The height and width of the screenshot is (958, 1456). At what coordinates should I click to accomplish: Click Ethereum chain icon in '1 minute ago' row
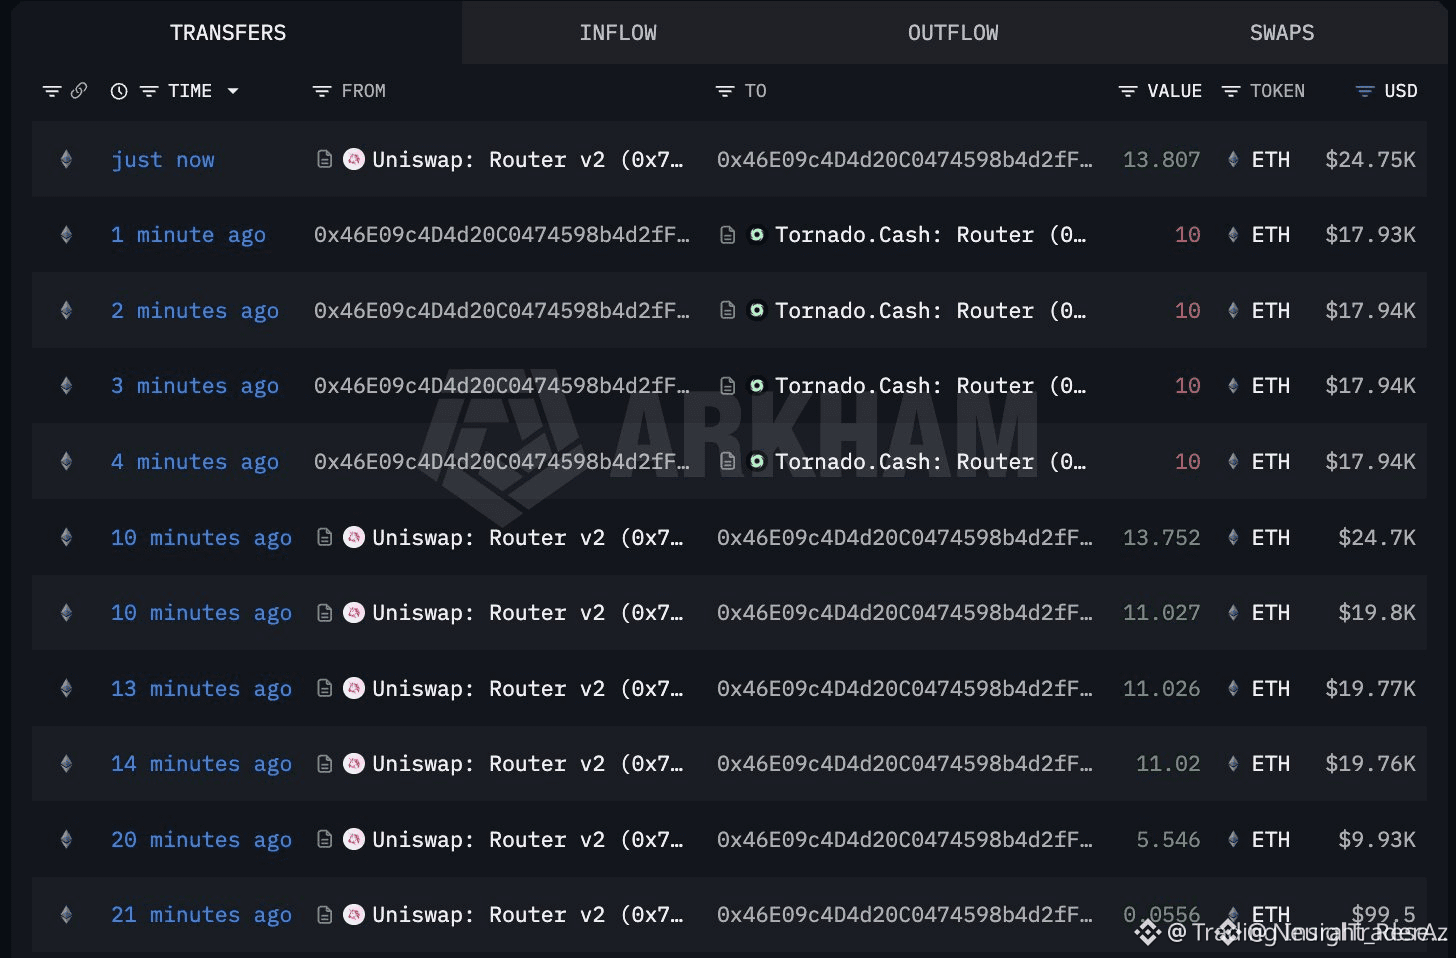coord(66,235)
